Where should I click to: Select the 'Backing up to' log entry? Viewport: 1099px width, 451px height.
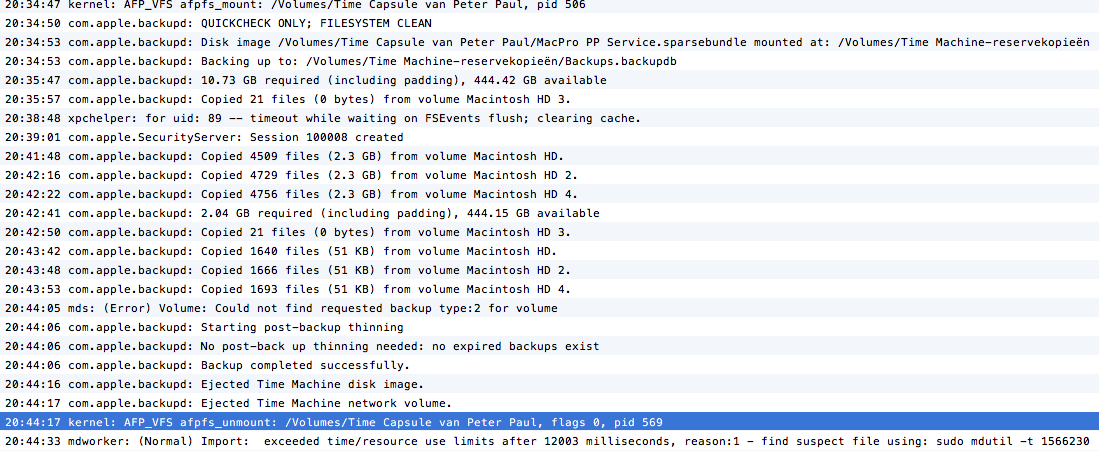click(550, 61)
